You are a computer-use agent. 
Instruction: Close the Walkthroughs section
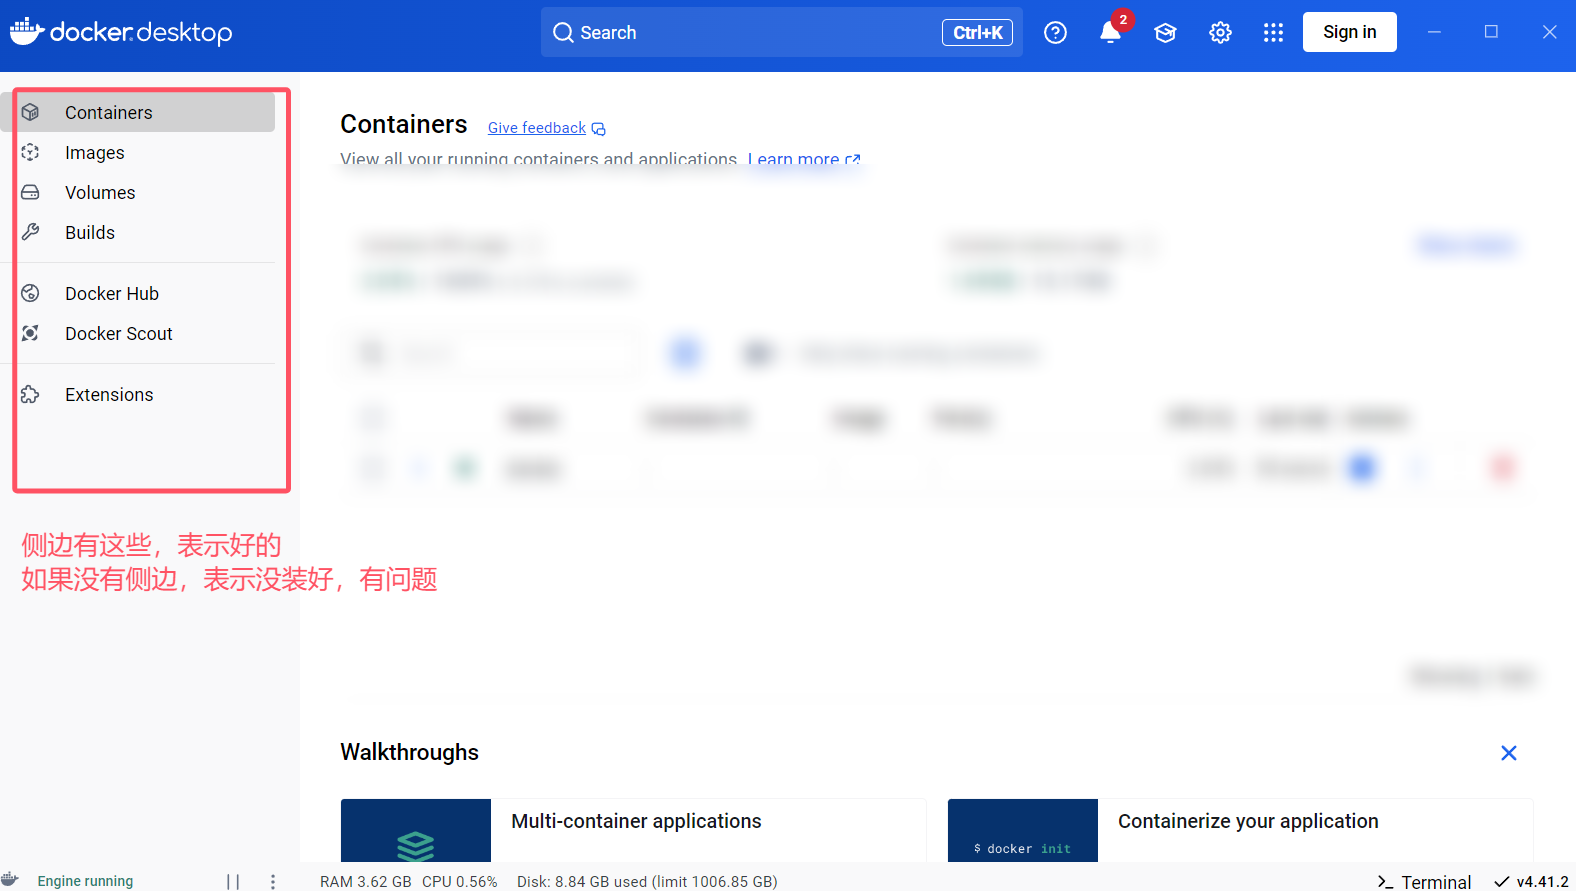click(1509, 753)
